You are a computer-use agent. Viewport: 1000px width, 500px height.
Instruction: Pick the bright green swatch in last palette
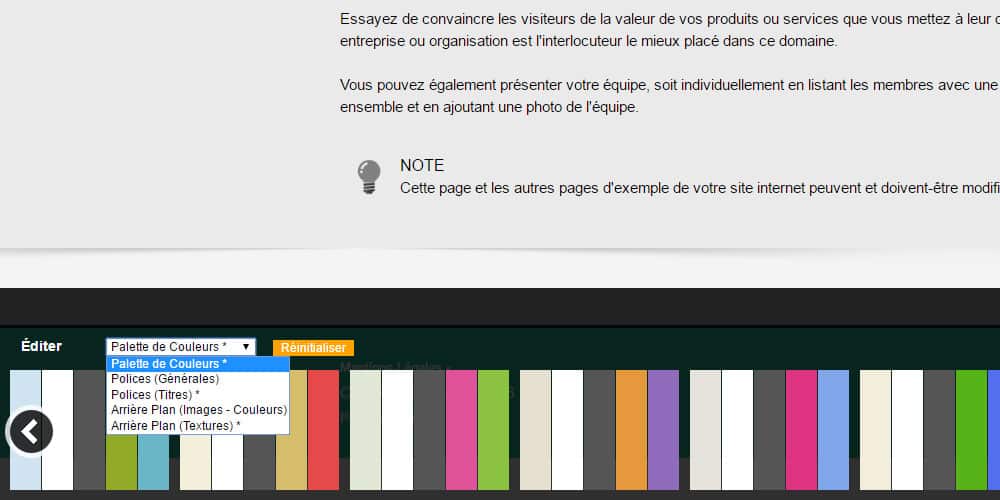click(x=971, y=430)
